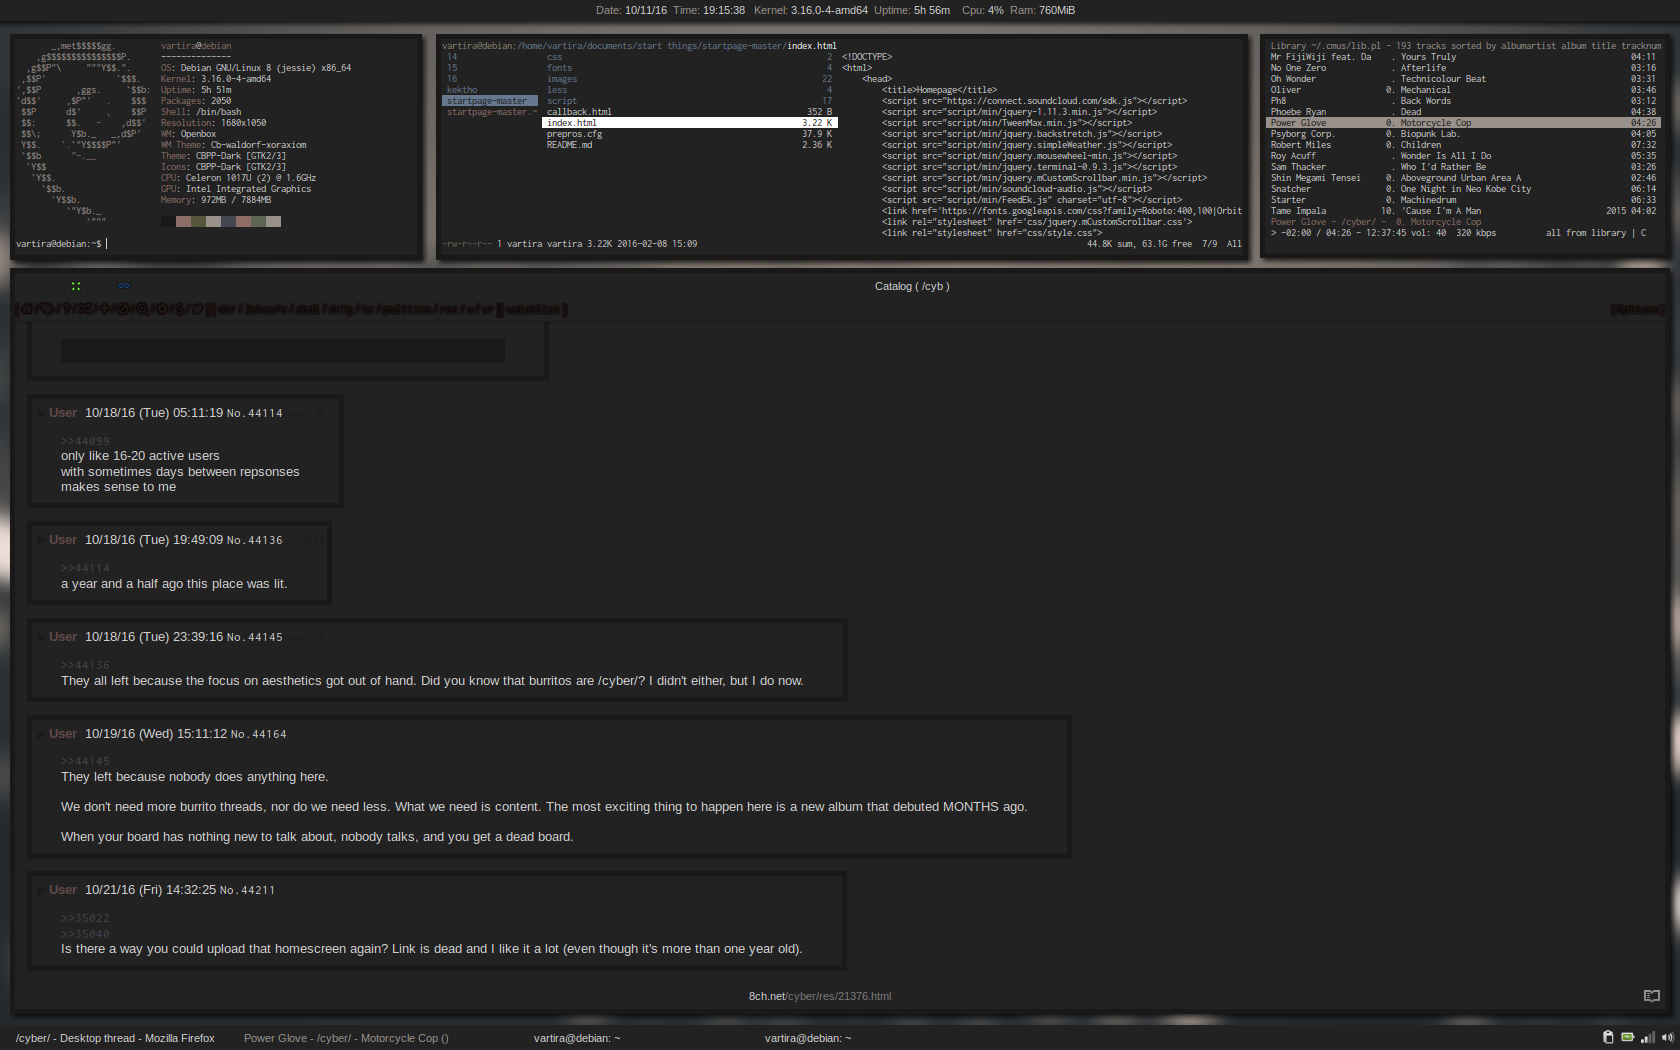The width and height of the screenshot is (1680, 1050).
Task: Switch to first vartira@debian terminal taskbar item
Action: coord(577,1038)
